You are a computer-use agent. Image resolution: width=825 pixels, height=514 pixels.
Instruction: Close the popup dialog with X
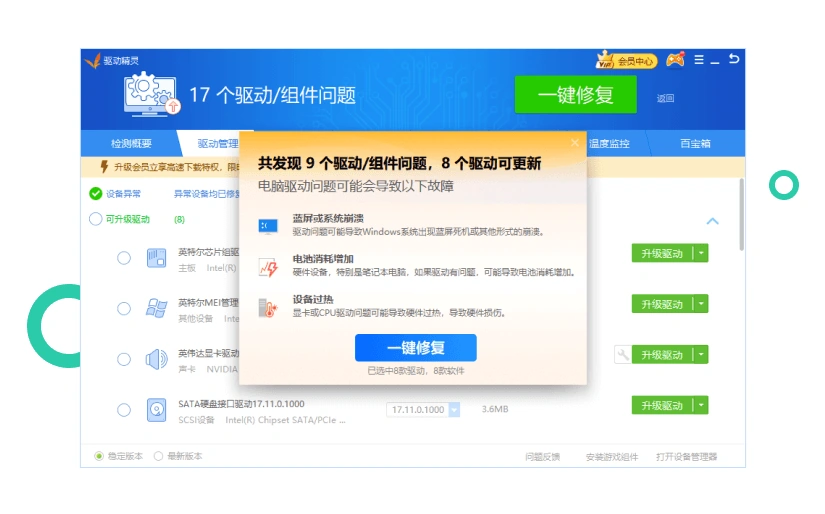click(x=575, y=143)
